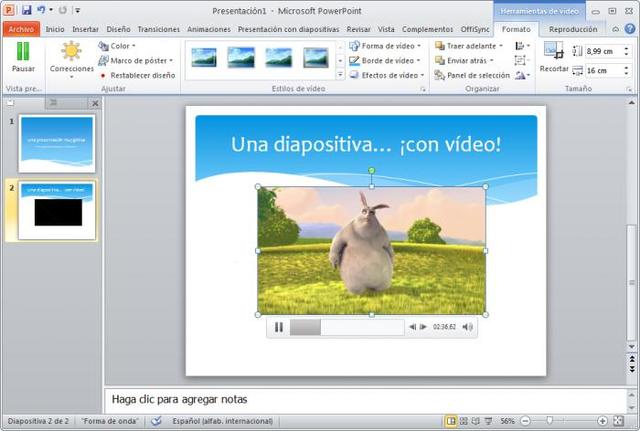Apply the first video style thumbnail
The width and height of the screenshot is (640, 431).
204,58
